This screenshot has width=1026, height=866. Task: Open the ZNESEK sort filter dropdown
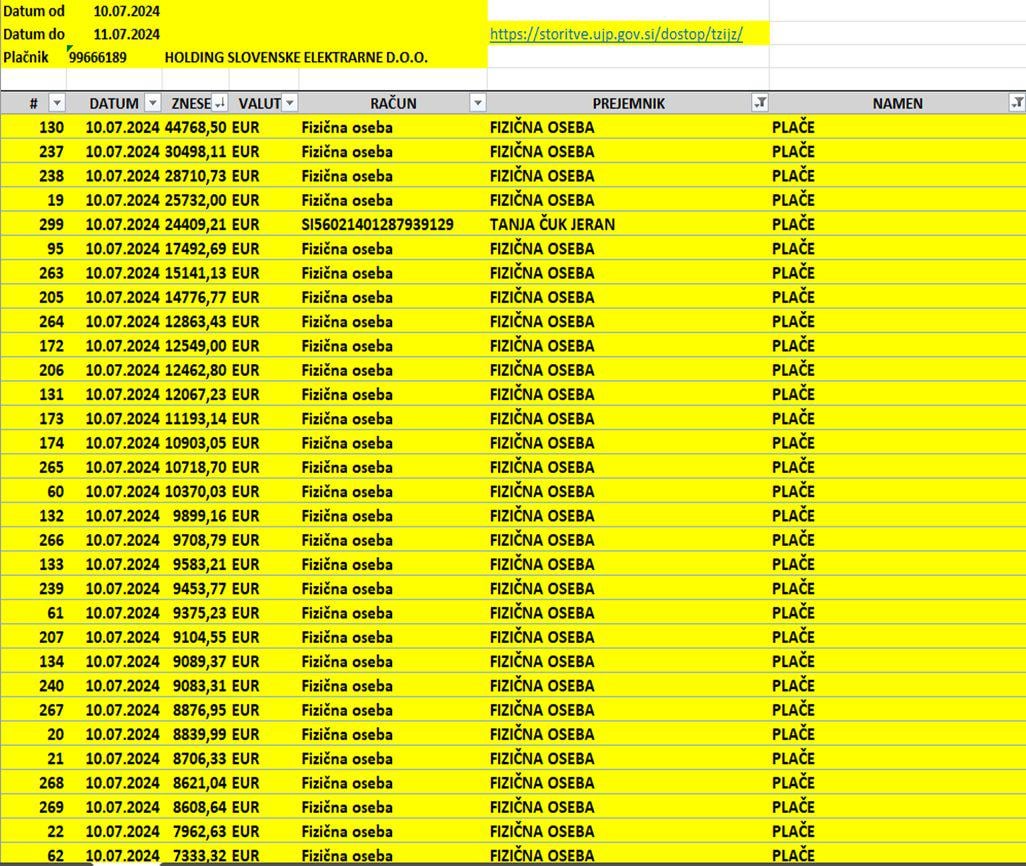221,103
